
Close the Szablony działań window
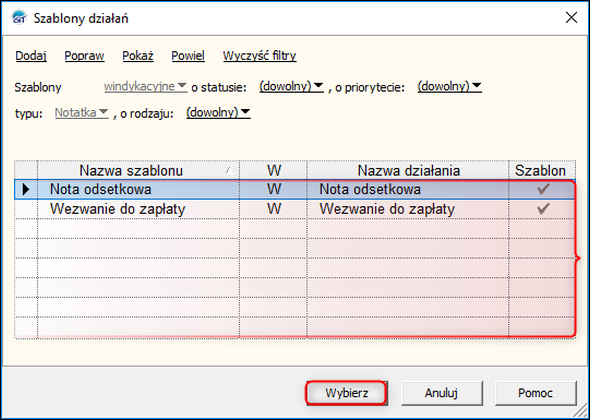[571, 18]
